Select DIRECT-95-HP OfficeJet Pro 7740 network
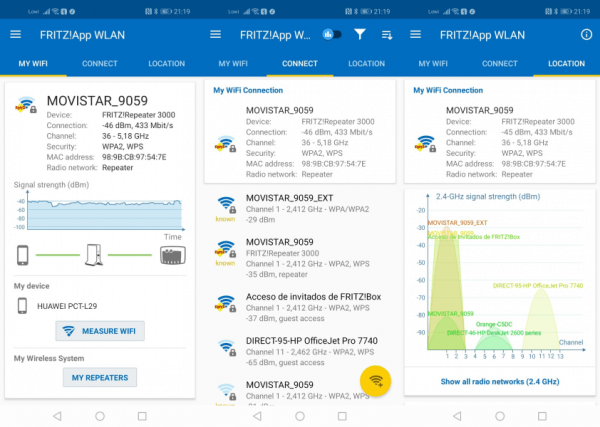 click(x=300, y=351)
